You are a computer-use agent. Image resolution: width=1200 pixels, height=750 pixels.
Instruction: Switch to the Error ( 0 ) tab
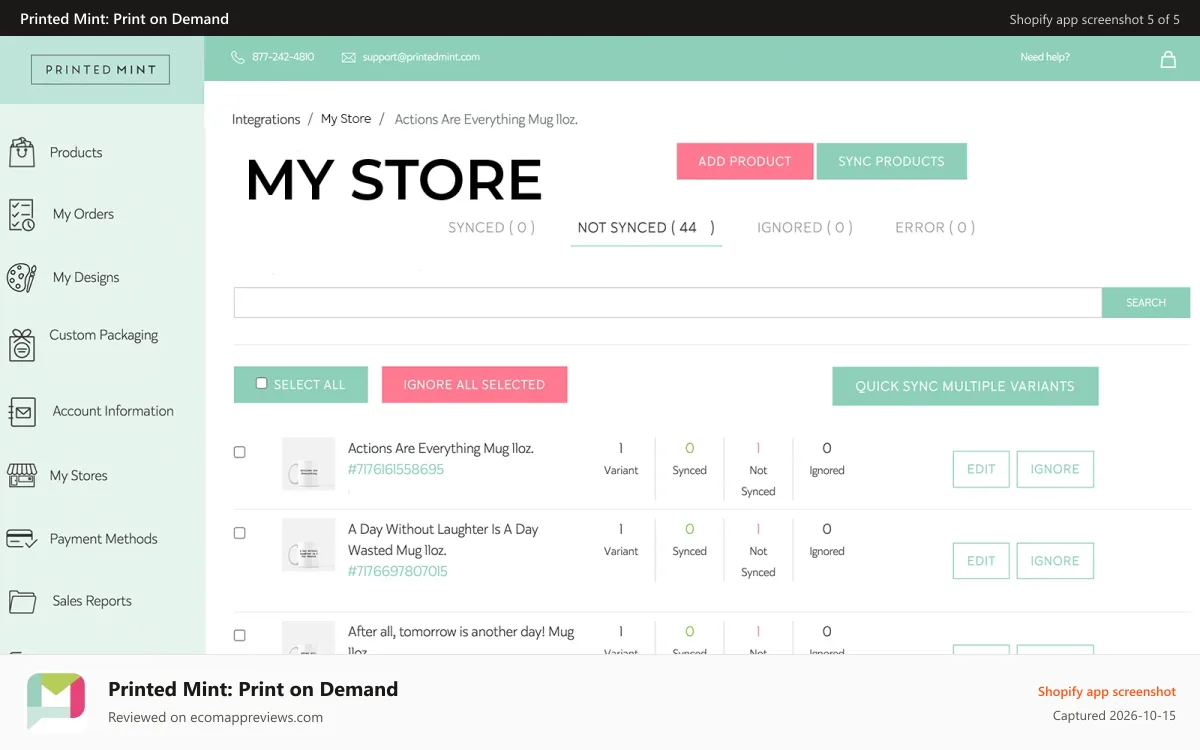(934, 227)
